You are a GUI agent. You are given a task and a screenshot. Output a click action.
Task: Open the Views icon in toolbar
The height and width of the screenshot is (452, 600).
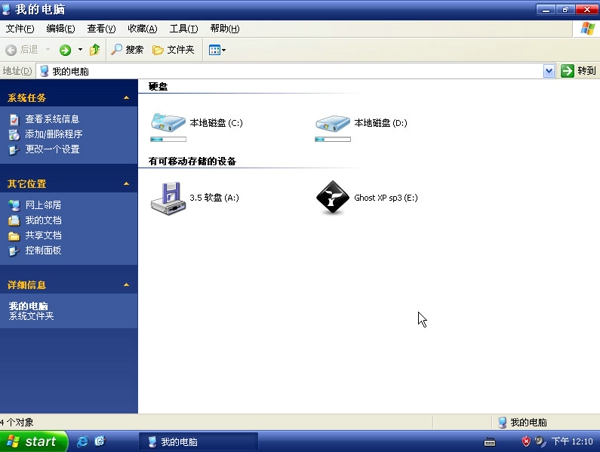click(214, 50)
